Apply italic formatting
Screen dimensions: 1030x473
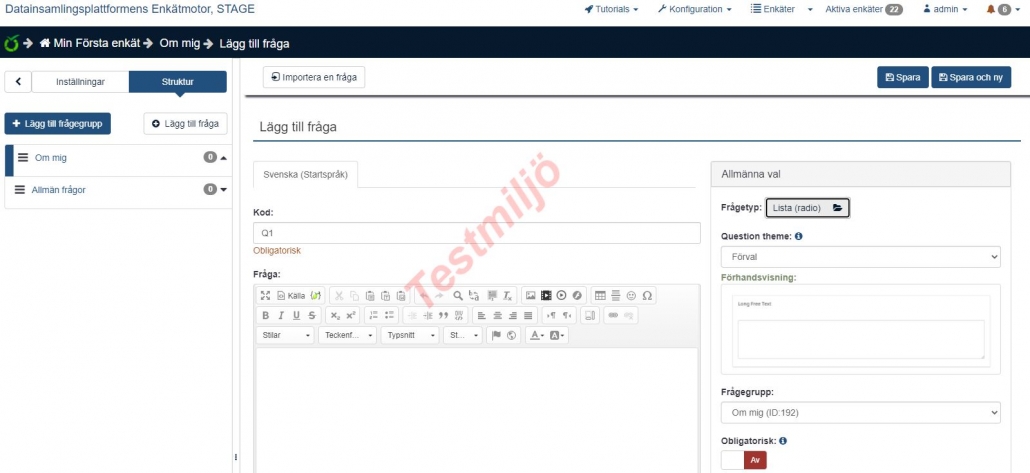point(281,315)
